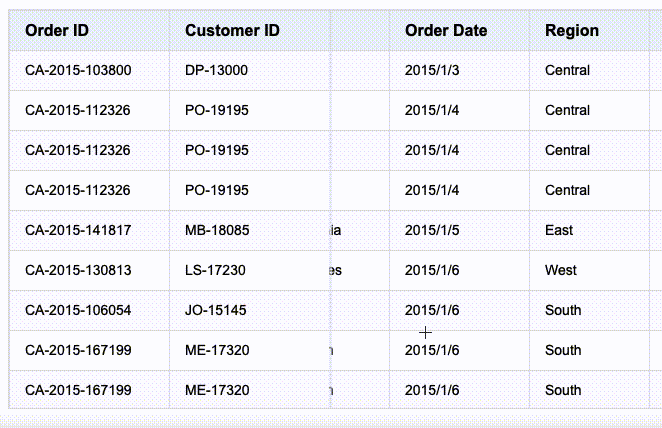Click South region in the JO-15145 row
Screen dimensions: 662x428
click(563, 310)
